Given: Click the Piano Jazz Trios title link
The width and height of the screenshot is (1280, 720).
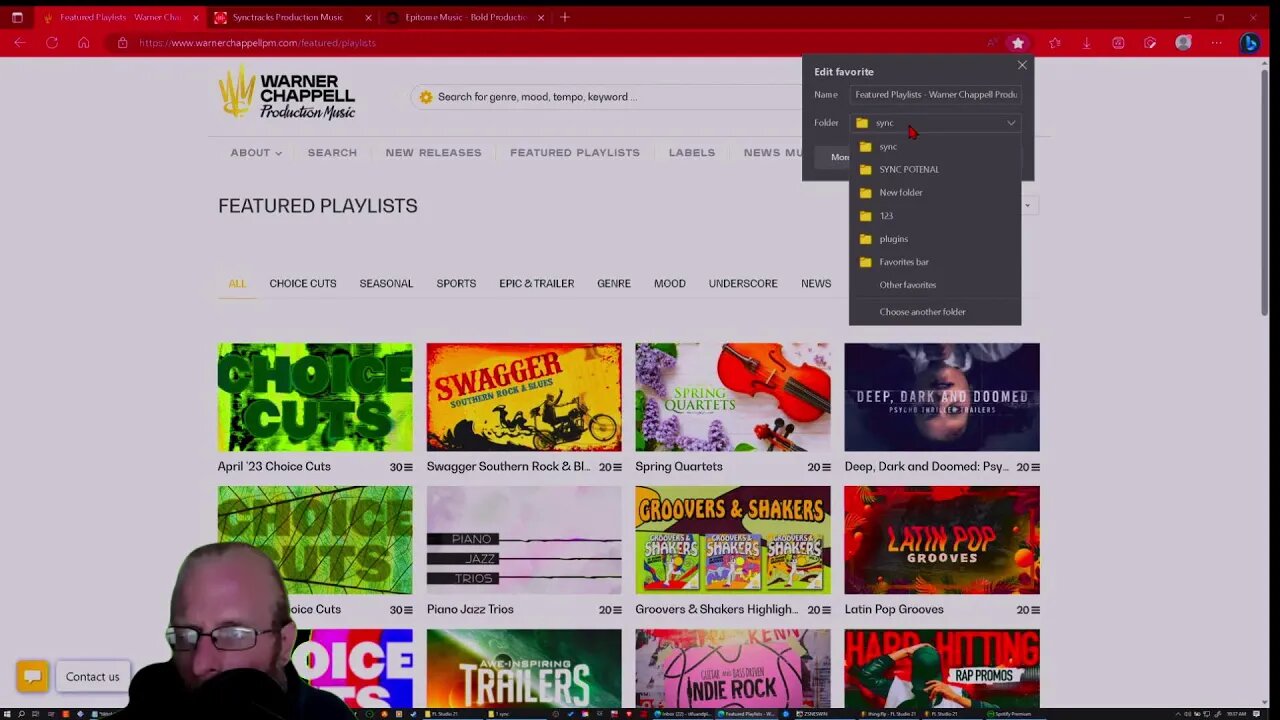Looking at the screenshot, I should [x=470, y=610].
